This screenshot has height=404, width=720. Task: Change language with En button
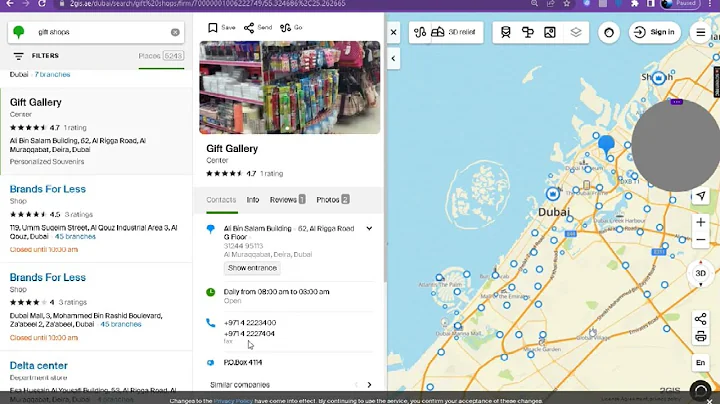[x=701, y=363]
